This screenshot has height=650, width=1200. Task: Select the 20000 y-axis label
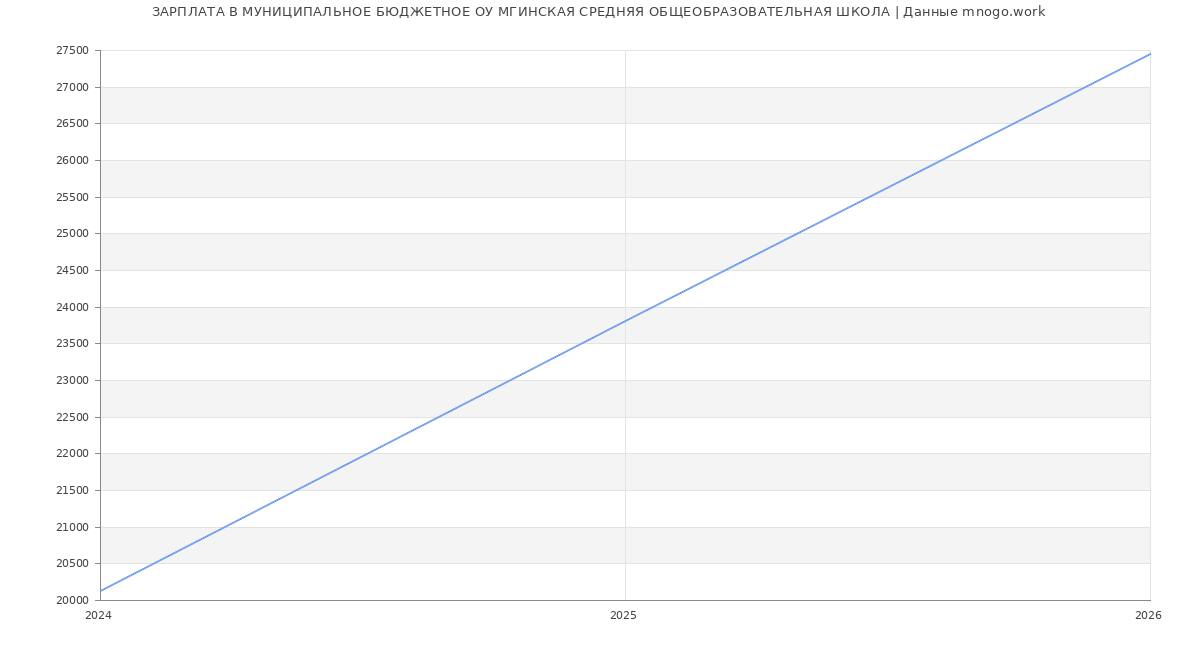coord(72,601)
